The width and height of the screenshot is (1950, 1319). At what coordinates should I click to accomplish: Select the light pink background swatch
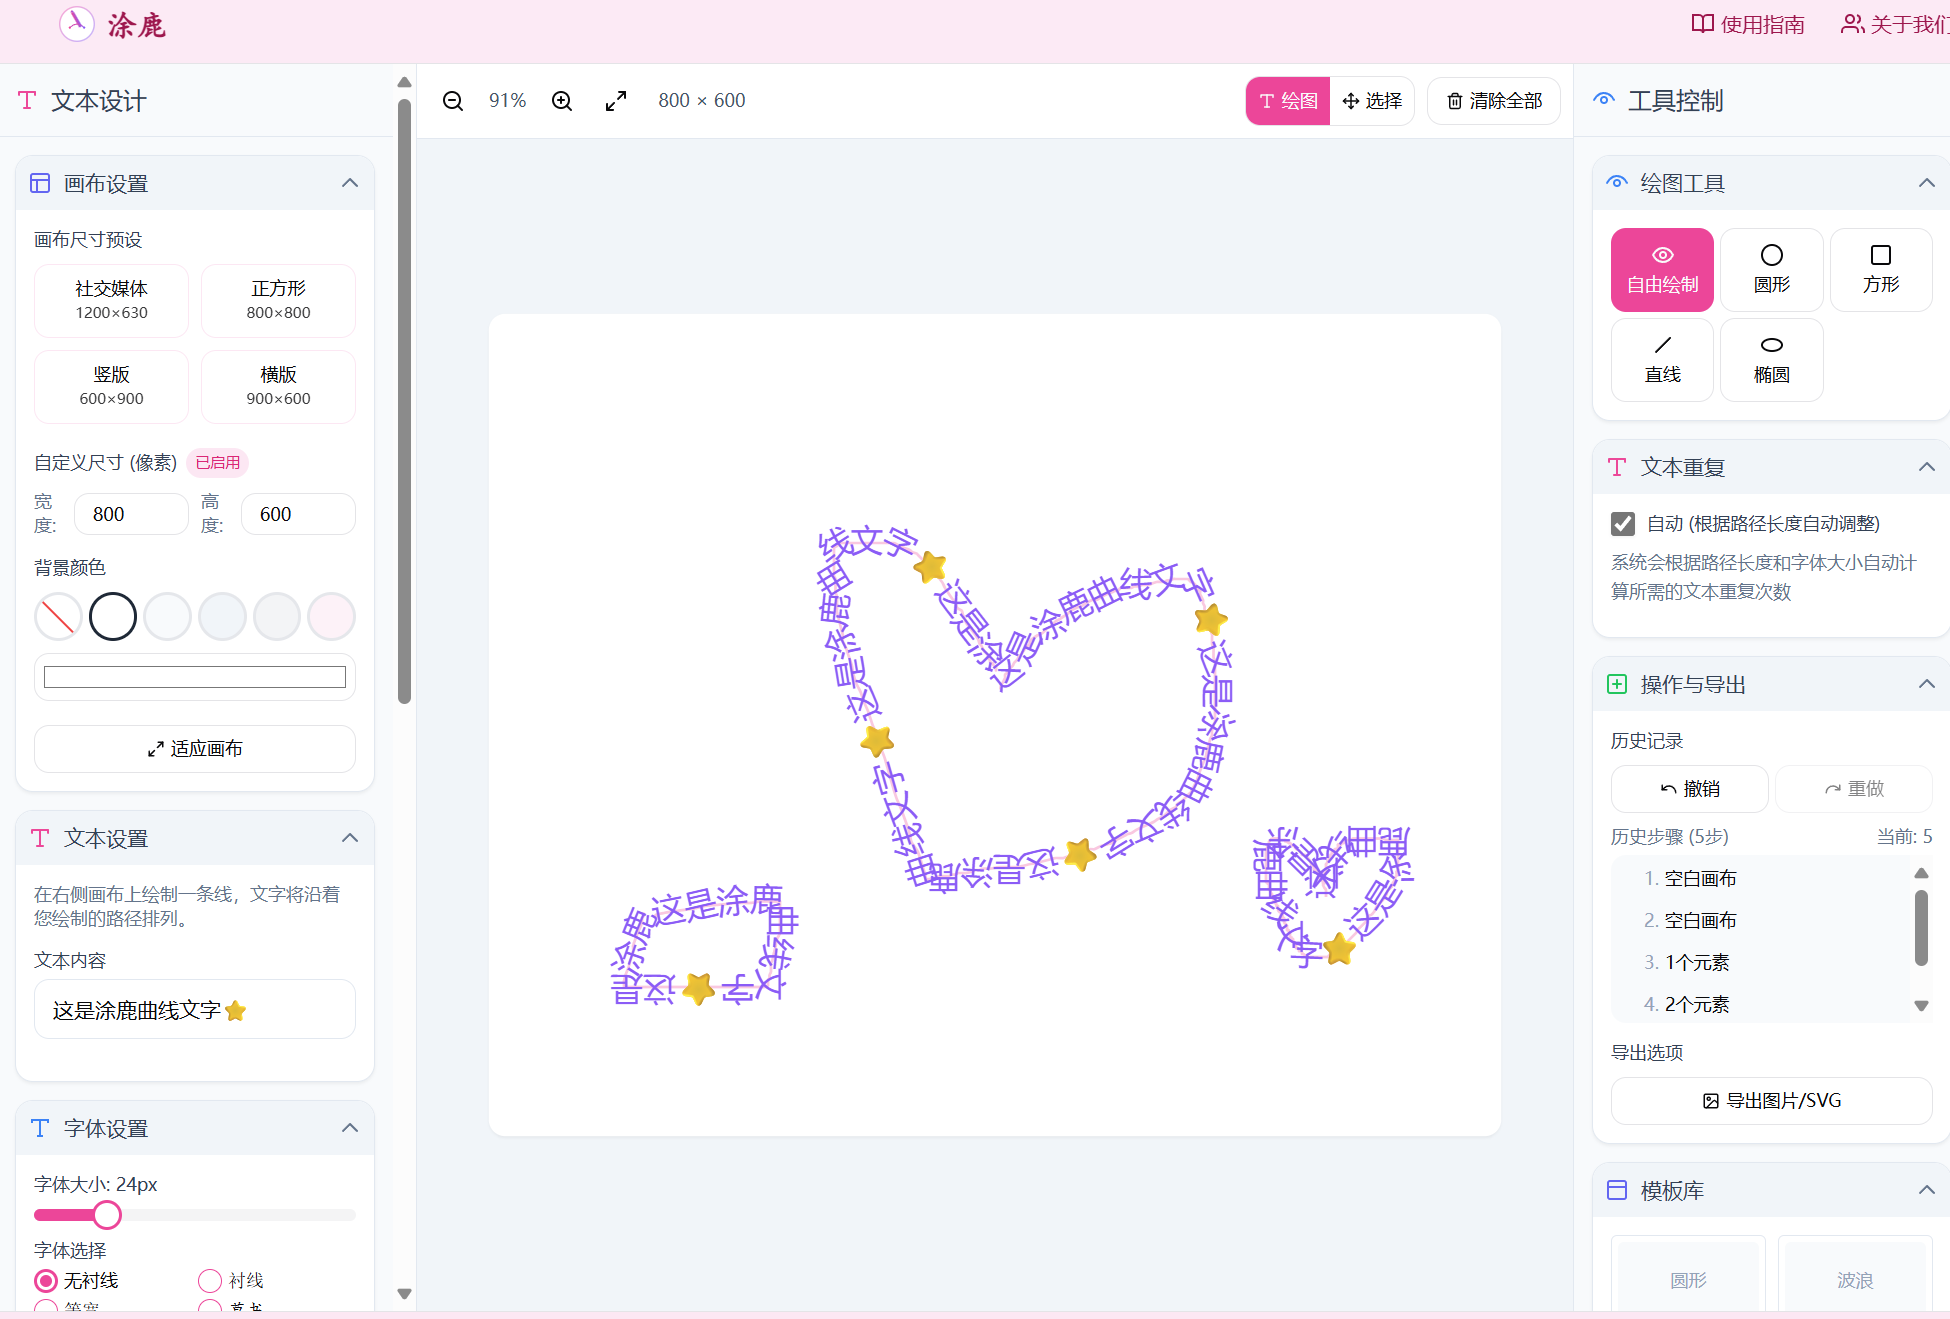pos(331,616)
